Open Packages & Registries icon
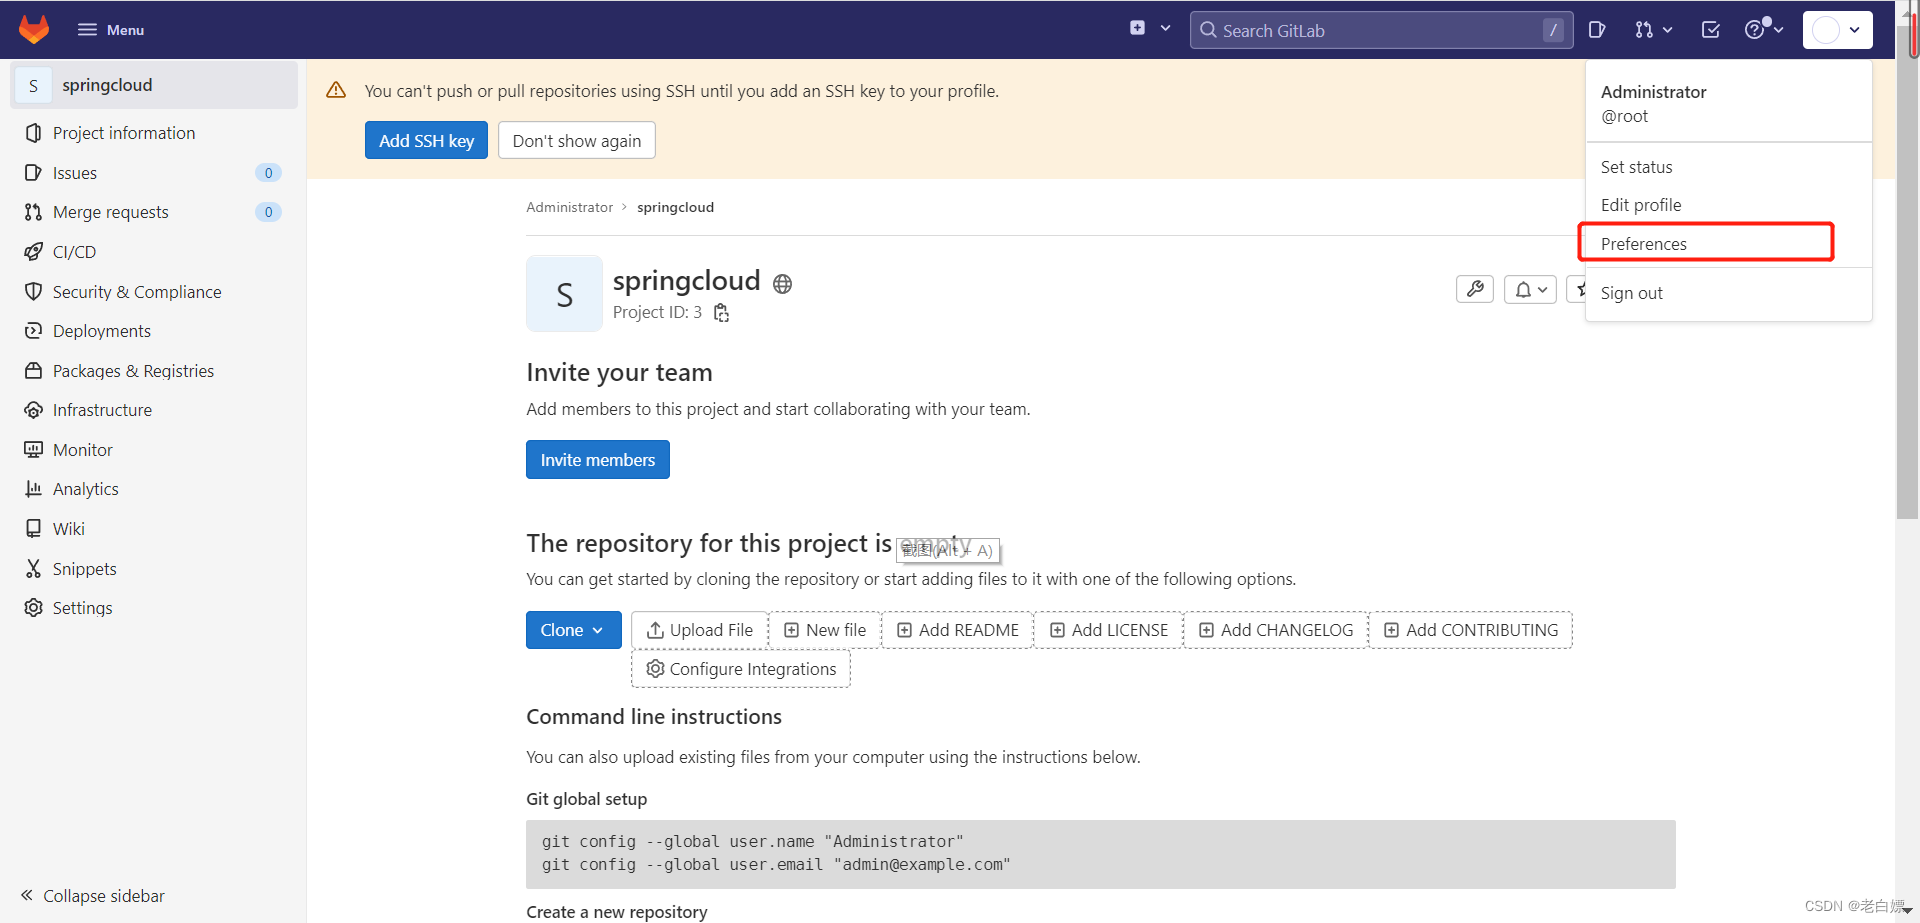 pos(33,371)
